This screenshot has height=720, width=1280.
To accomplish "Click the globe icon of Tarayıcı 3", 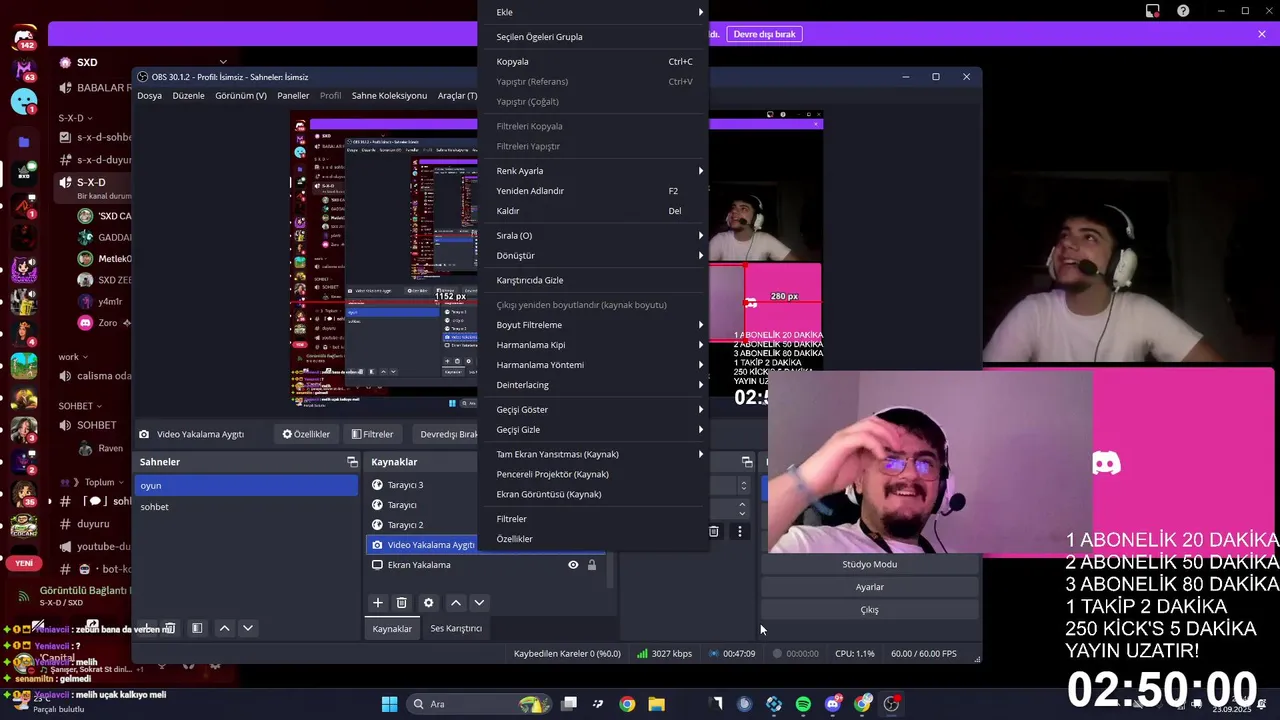I will (x=377, y=485).
